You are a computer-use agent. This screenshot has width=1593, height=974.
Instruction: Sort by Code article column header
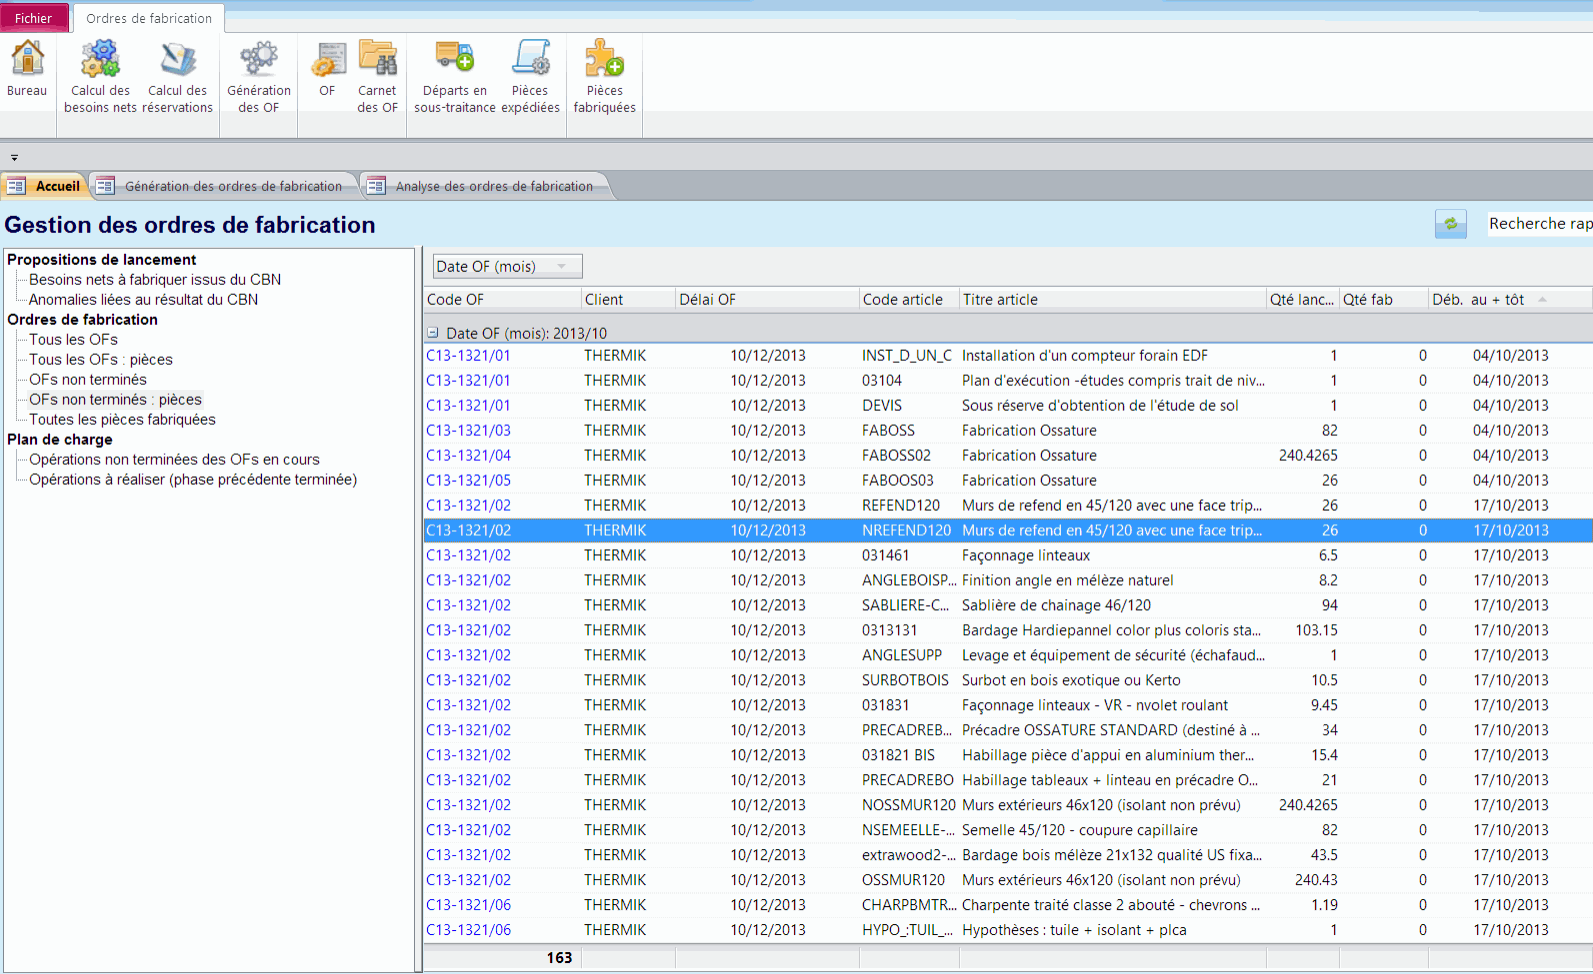(902, 299)
